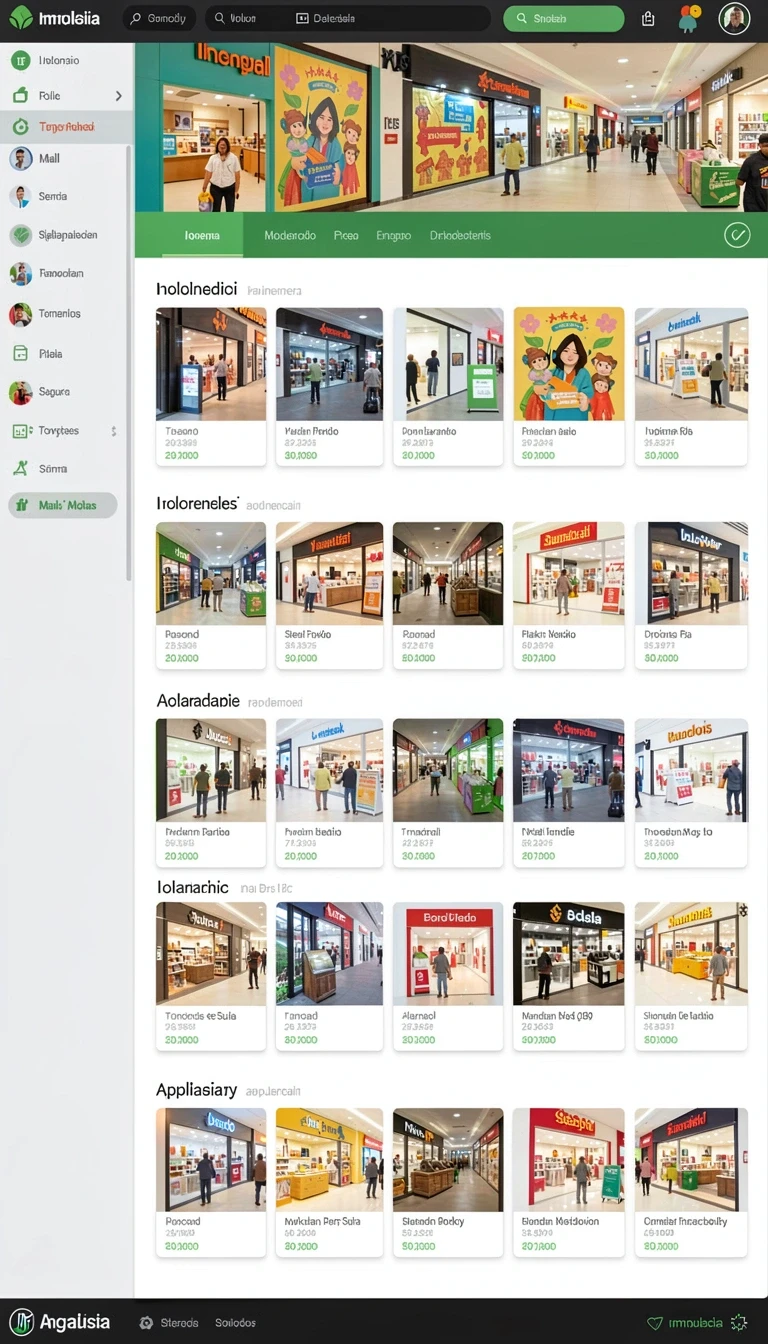
Task: Open the Bdsla dark storefront card
Action: [x=569, y=976]
